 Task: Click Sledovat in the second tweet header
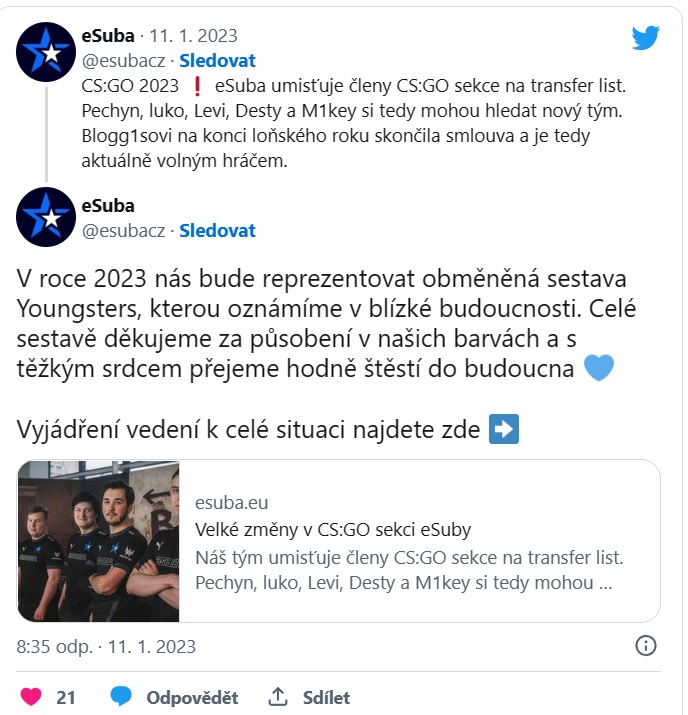click(217, 231)
